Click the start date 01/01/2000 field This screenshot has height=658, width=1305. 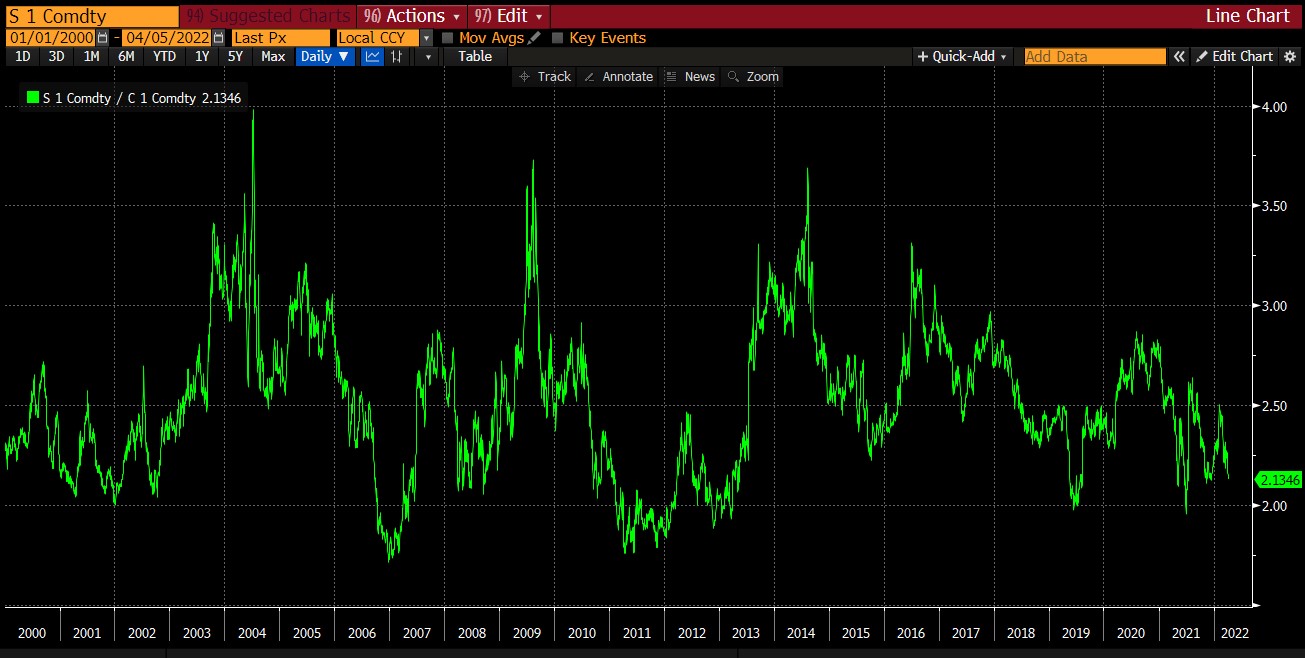click(50, 38)
